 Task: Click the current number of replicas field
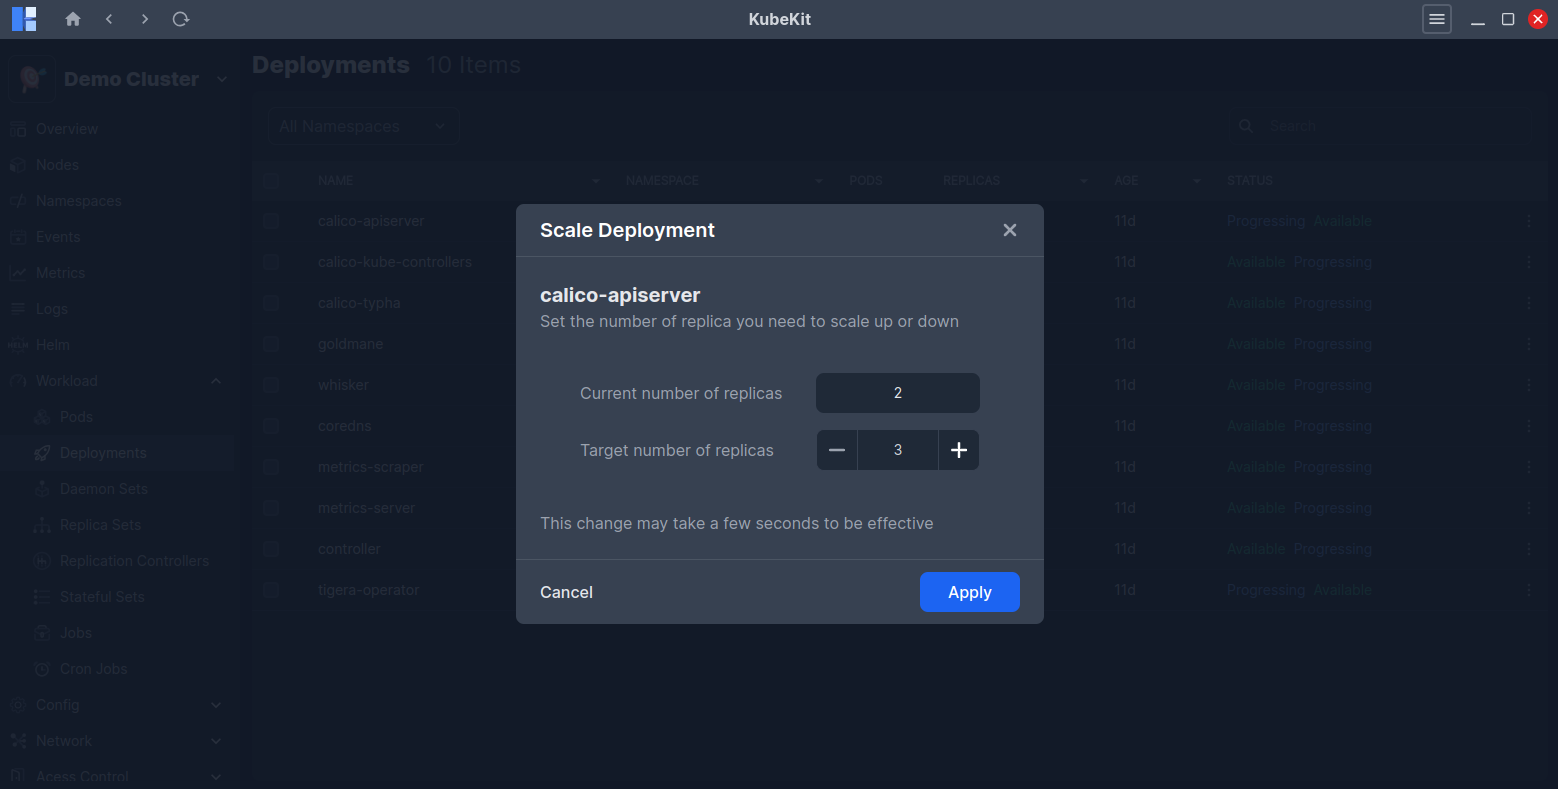897,393
